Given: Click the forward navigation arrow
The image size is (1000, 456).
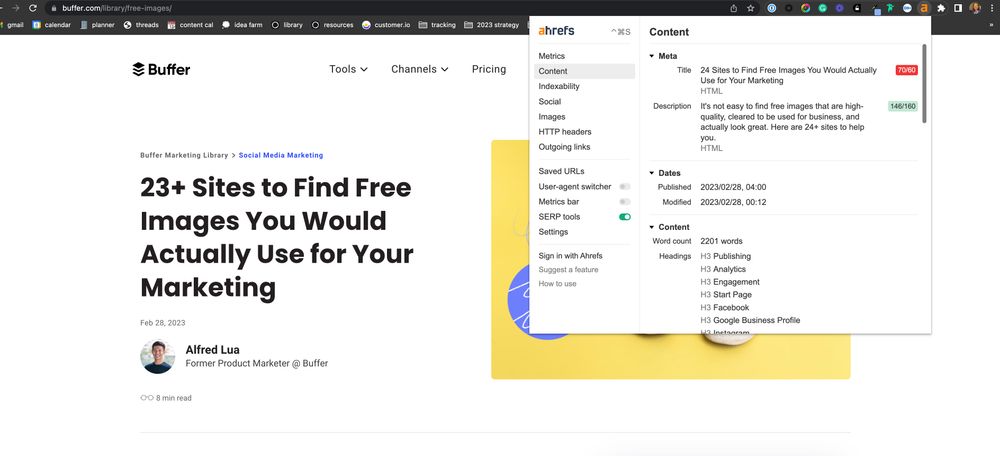Looking at the screenshot, I should 15,8.
